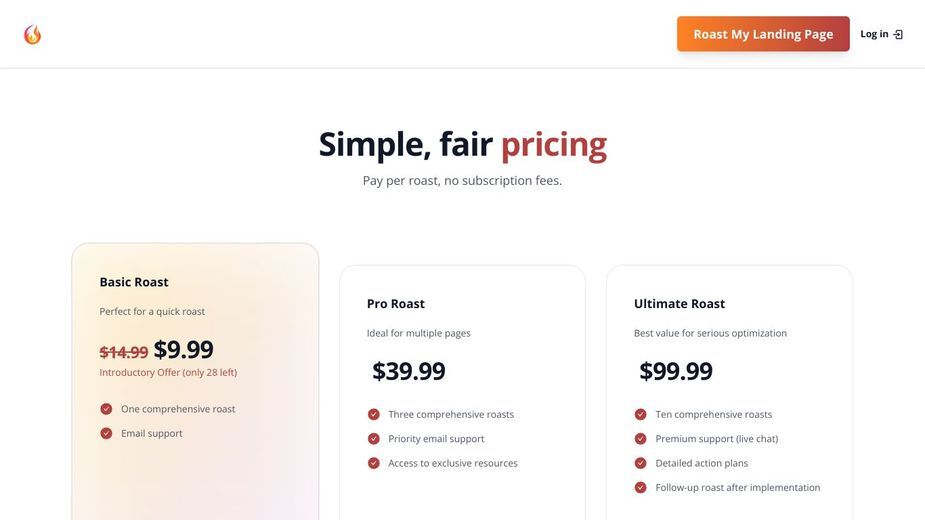Image resolution: width=925 pixels, height=520 pixels.
Task: Click checkmark next to Priority email support
Action: pyautogui.click(x=373, y=439)
